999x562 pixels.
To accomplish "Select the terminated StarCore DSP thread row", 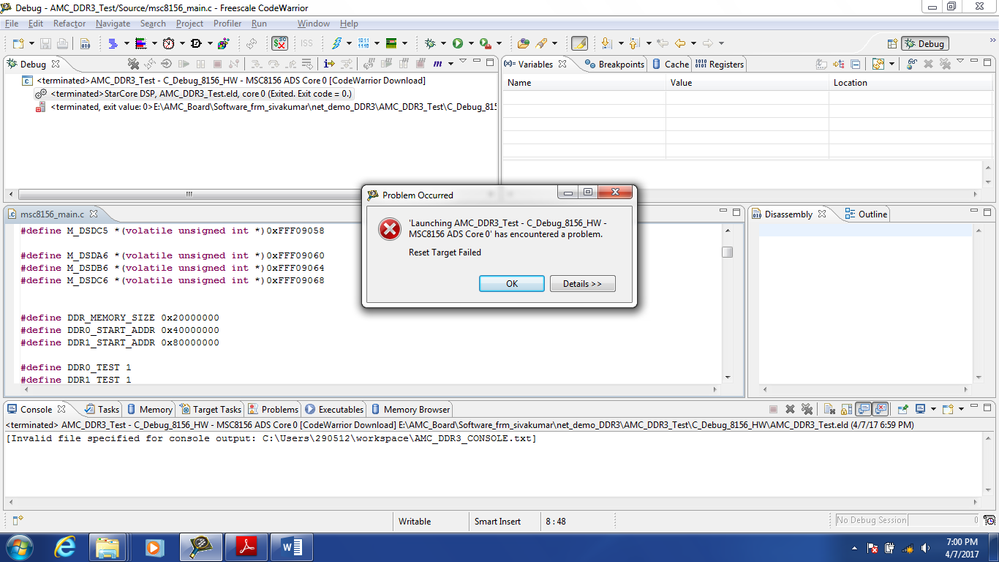I will [201, 94].
